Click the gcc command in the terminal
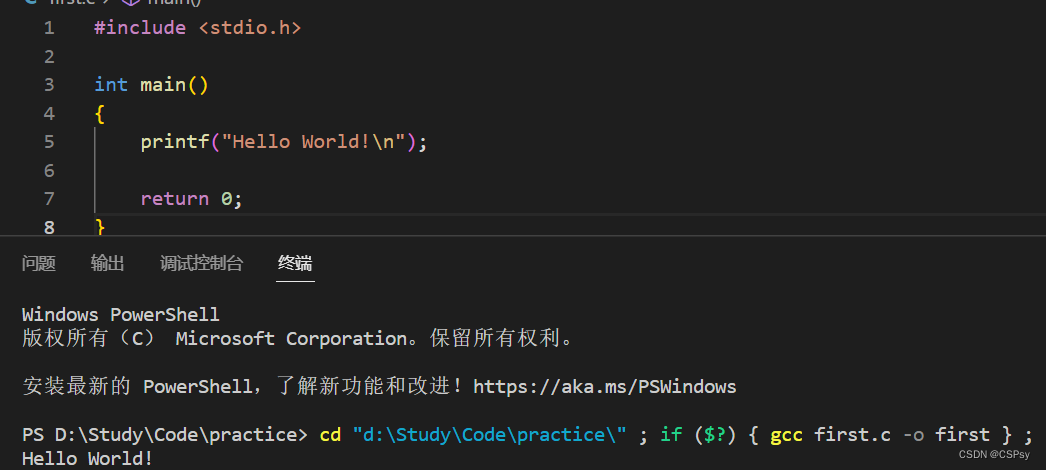The image size is (1046, 470). pos(787,435)
